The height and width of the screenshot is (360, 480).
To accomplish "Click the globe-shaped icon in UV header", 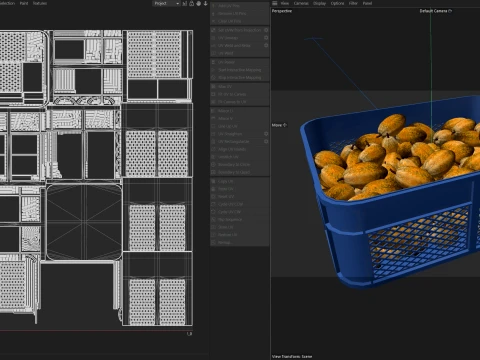I will tap(199, 3).
